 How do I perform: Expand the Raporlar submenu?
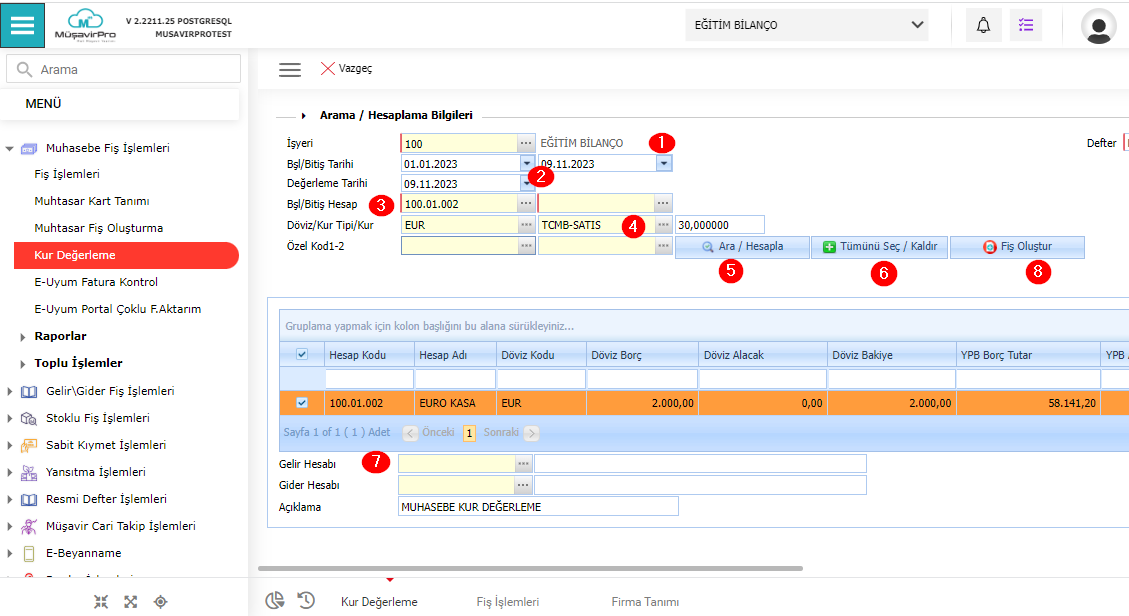click(22, 337)
